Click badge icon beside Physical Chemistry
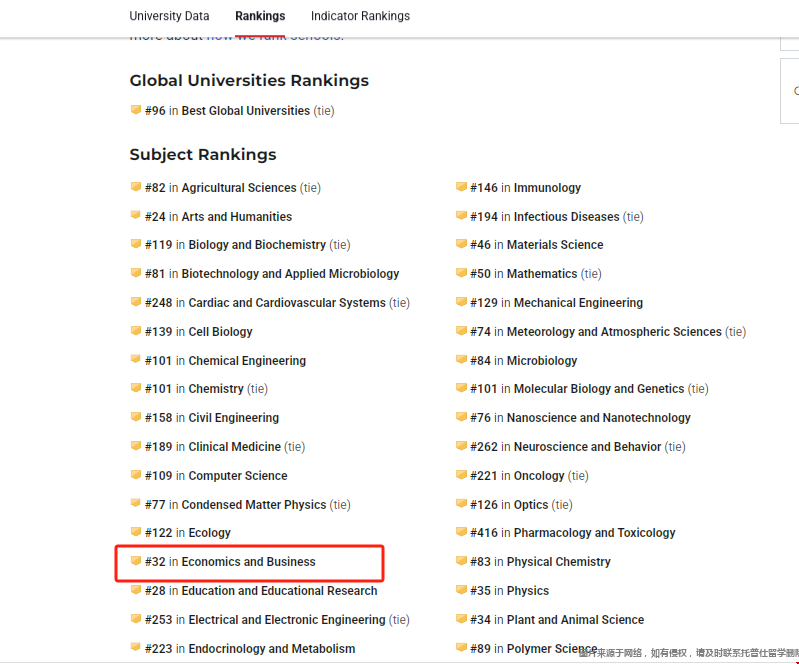The image size is (799, 664). click(461, 561)
